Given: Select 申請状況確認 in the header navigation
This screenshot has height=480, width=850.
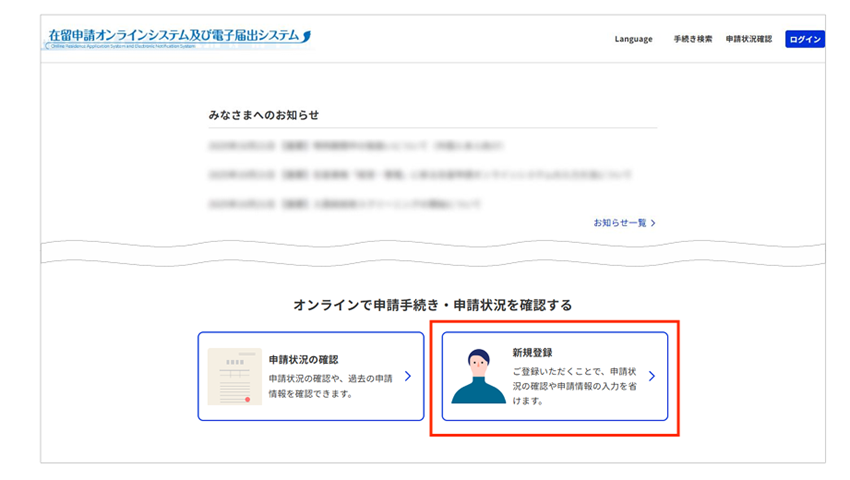Looking at the screenshot, I should pyautogui.click(x=749, y=39).
